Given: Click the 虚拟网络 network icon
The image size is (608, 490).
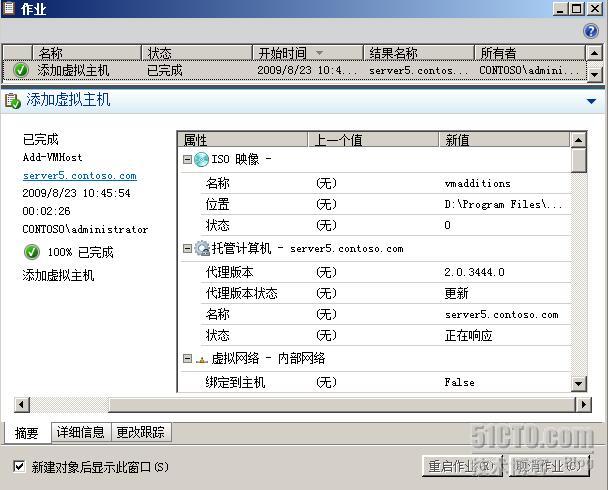Looking at the screenshot, I should [x=202, y=360].
